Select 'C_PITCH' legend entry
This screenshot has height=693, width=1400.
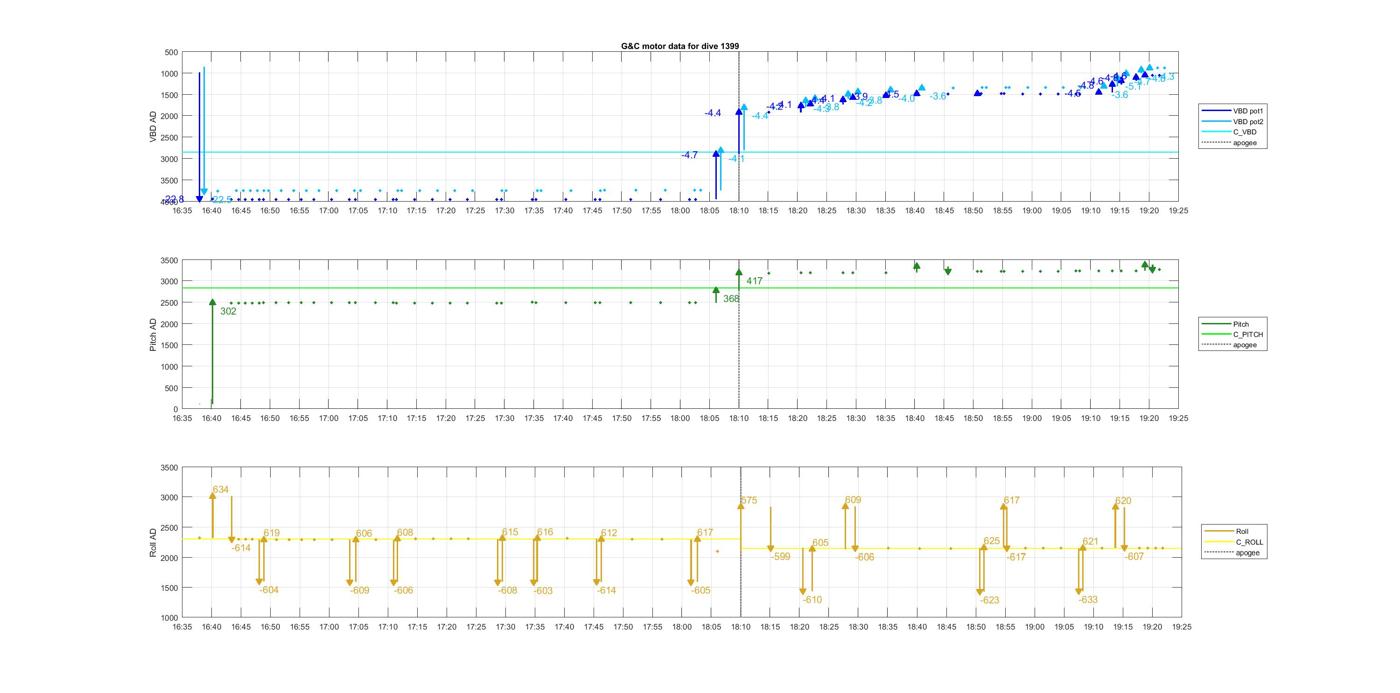[1247, 335]
